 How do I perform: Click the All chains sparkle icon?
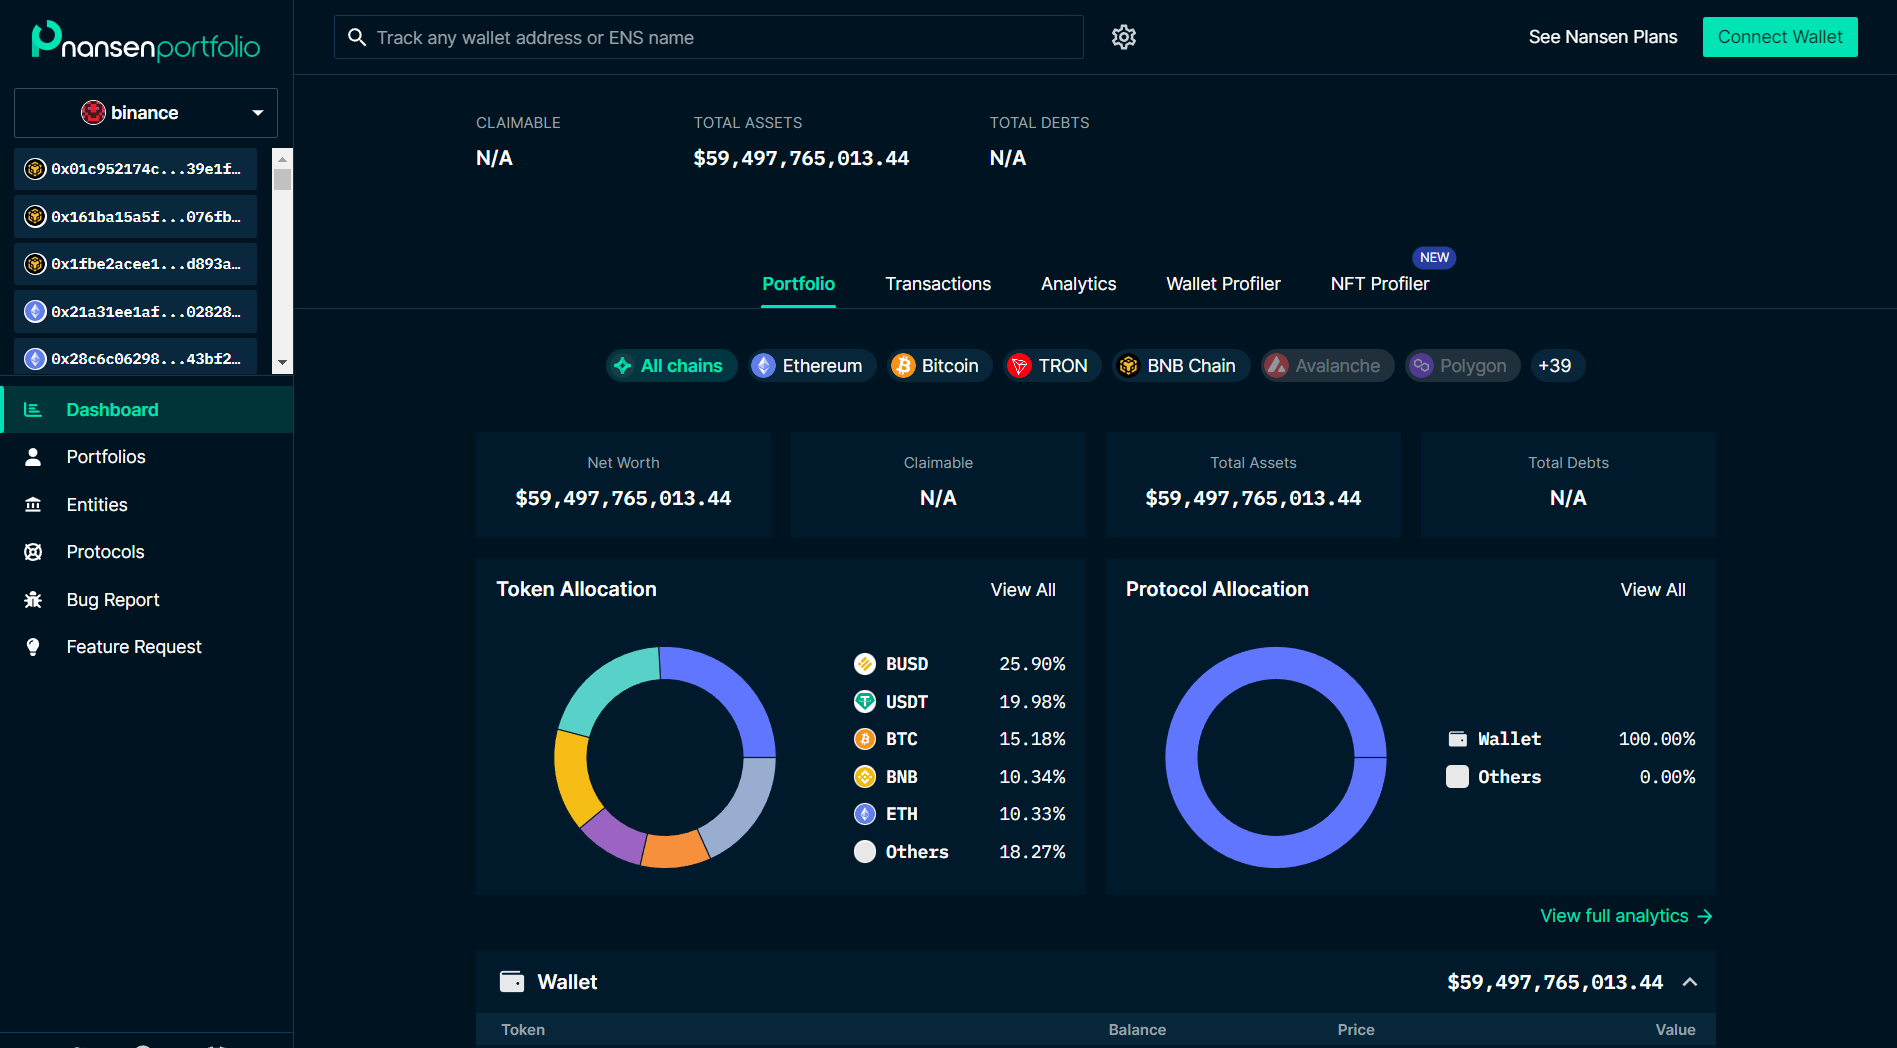click(623, 366)
